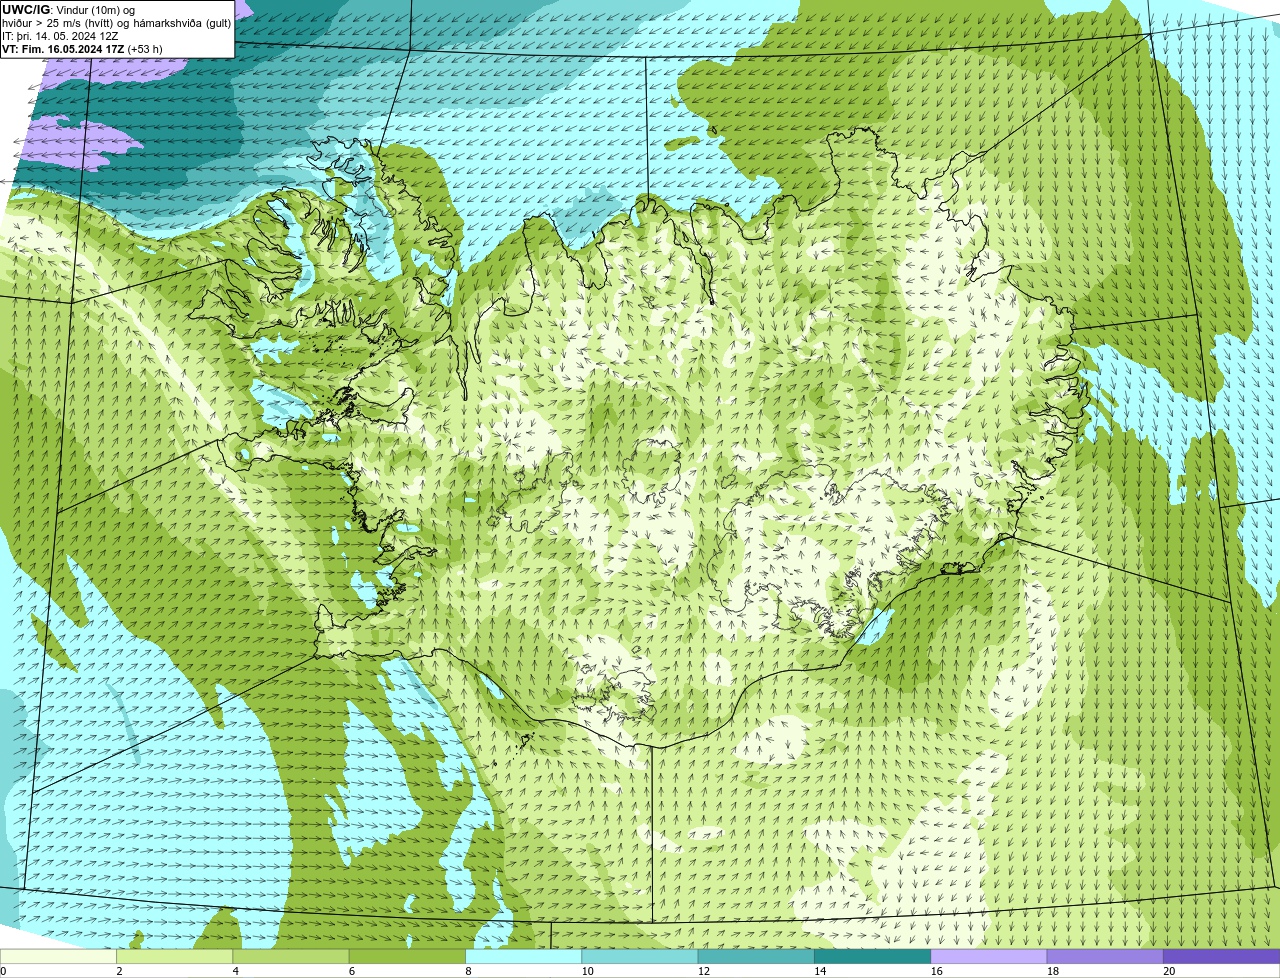The image size is (1280, 978).
Task: Click the legend tick label '0'
Action: pyautogui.click(x=3, y=971)
